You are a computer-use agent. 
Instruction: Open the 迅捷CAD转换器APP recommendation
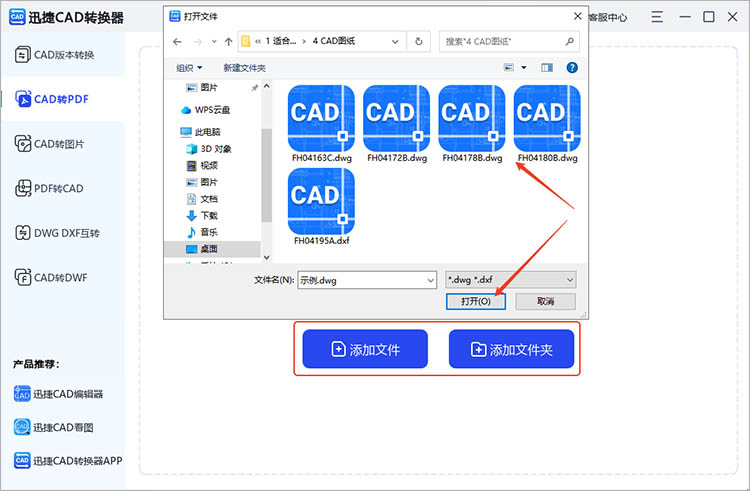67,461
